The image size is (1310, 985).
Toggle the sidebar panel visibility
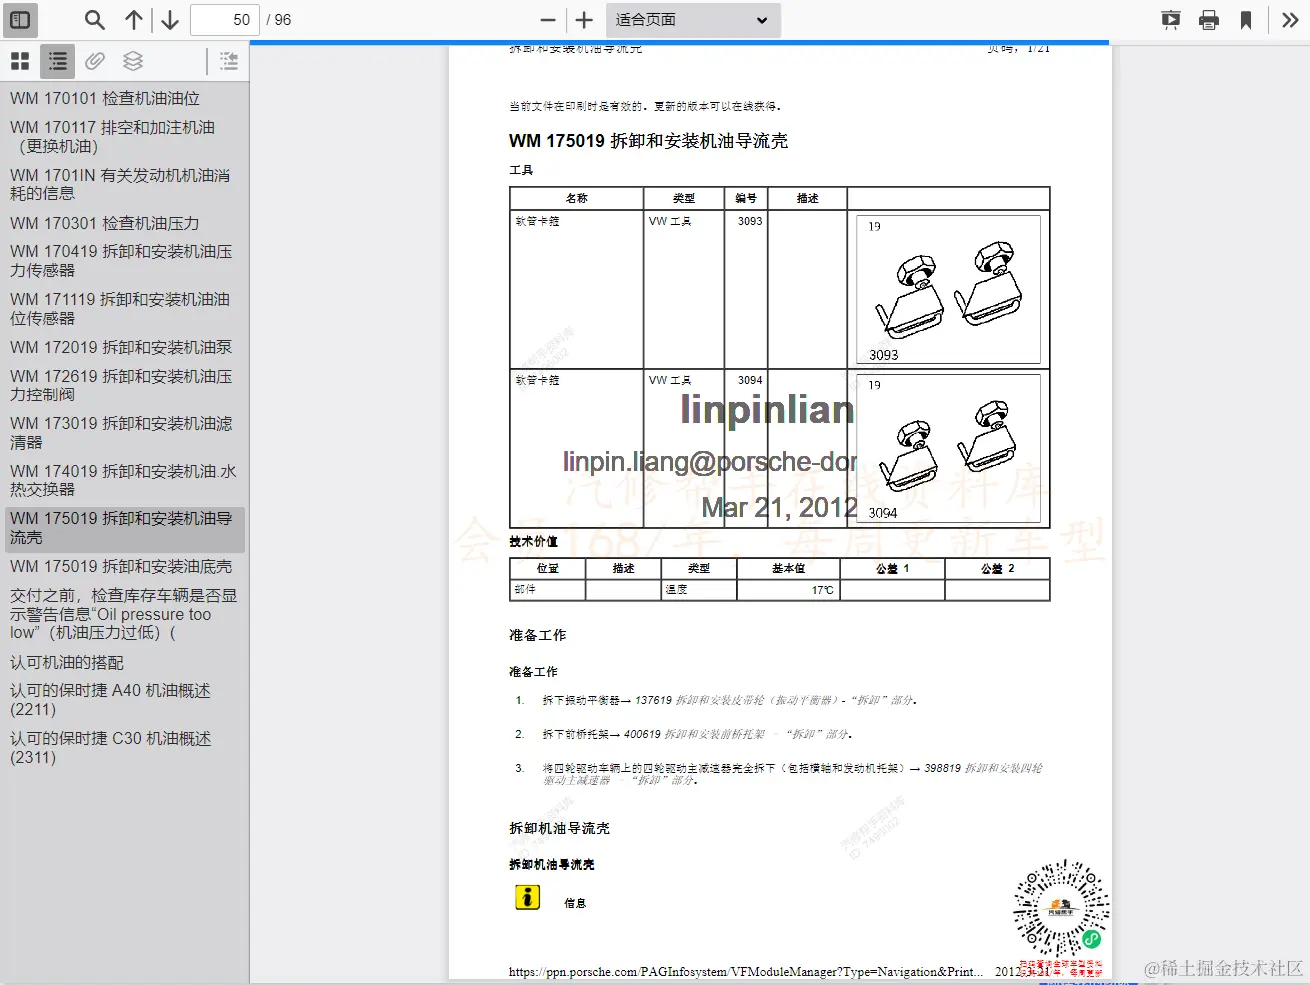click(x=20, y=20)
